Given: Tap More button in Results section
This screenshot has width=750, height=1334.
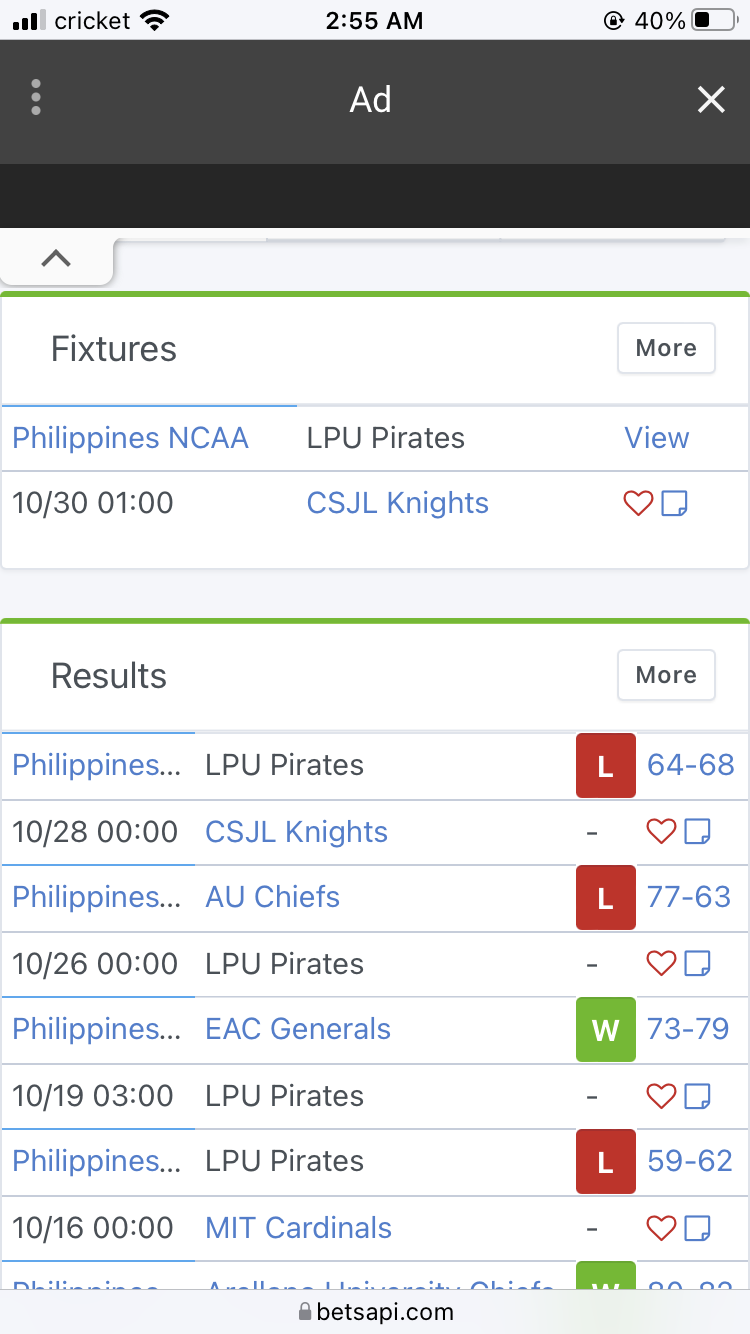Looking at the screenshot, I should coord(666,675).
